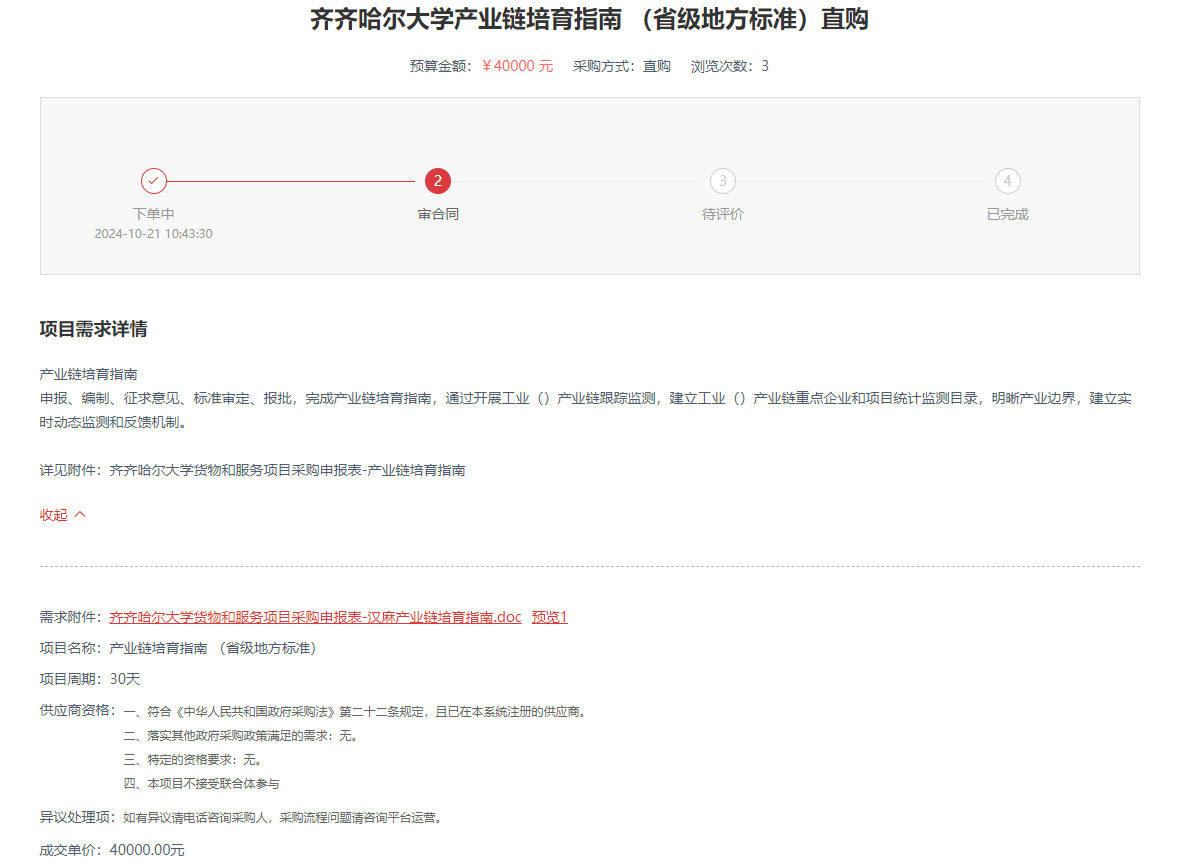1187x862 pixels.
Task: Select the 待评价 step label
Action: 722,214
